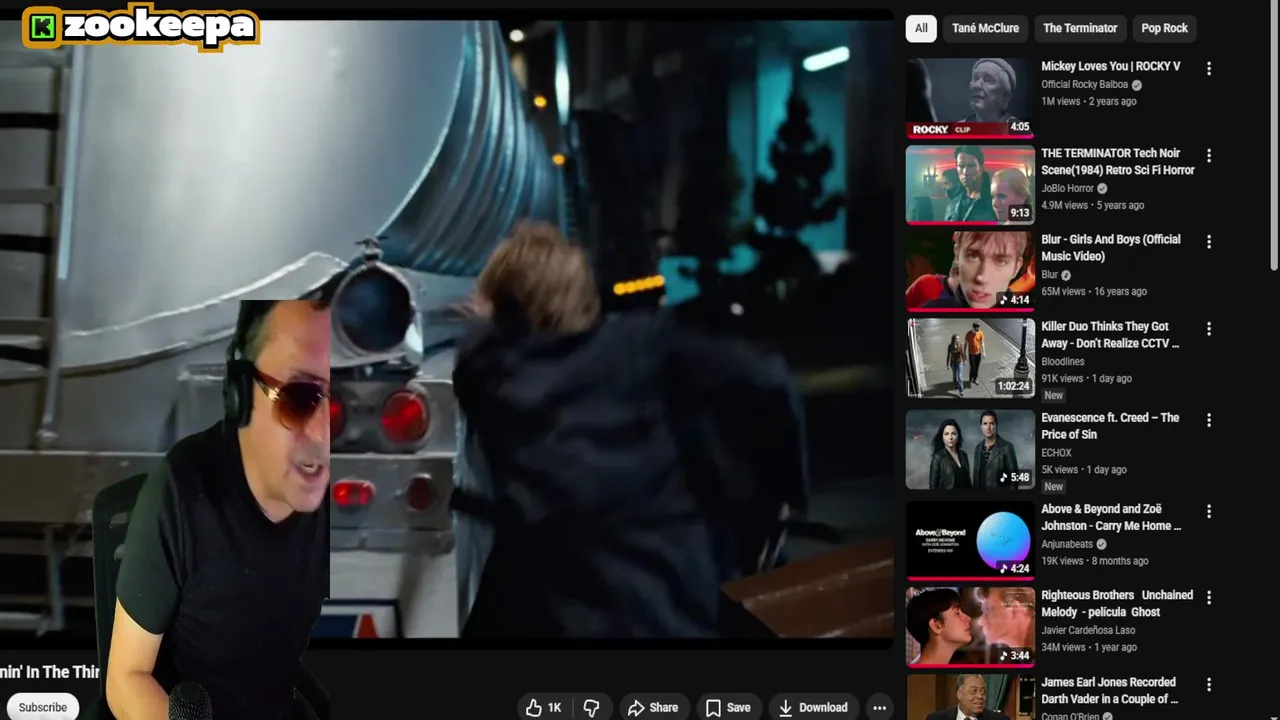Visit Bloodlines channel
The width and height of the screenshot is (1280, 720).
click(1062, 361)
